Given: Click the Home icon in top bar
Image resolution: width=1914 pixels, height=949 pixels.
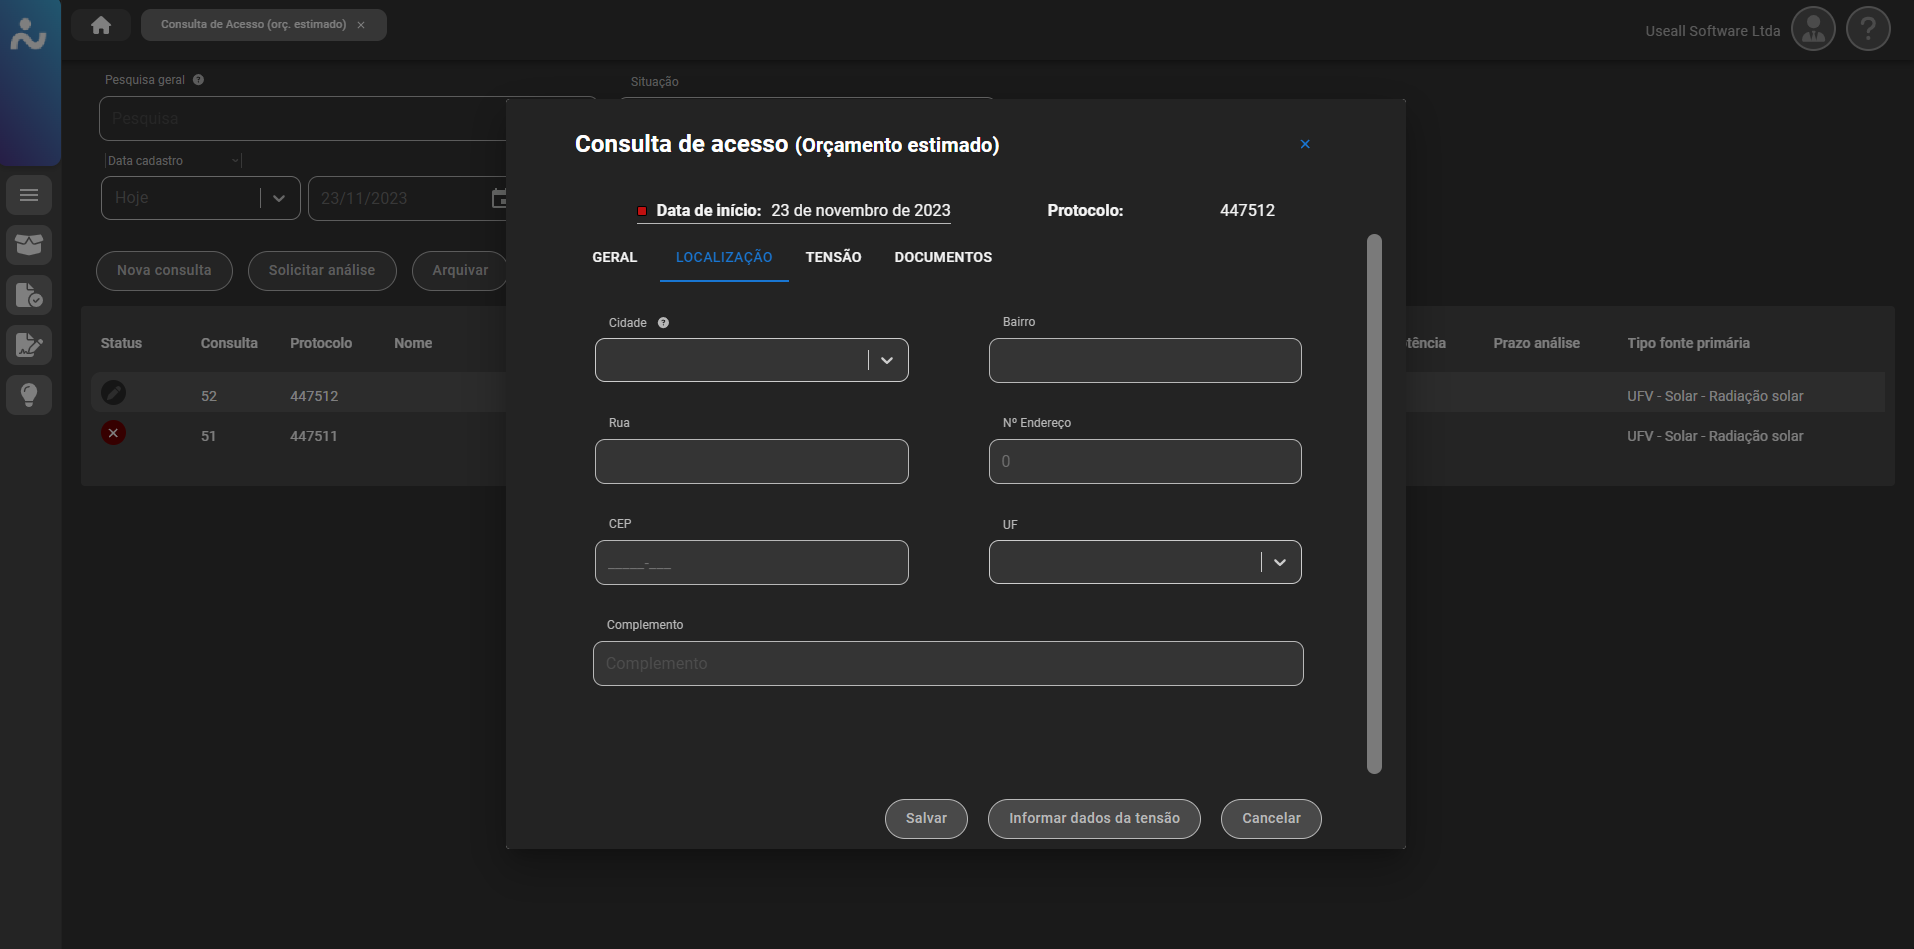Looking at the screenshot, I should click(x=101, y=25).
